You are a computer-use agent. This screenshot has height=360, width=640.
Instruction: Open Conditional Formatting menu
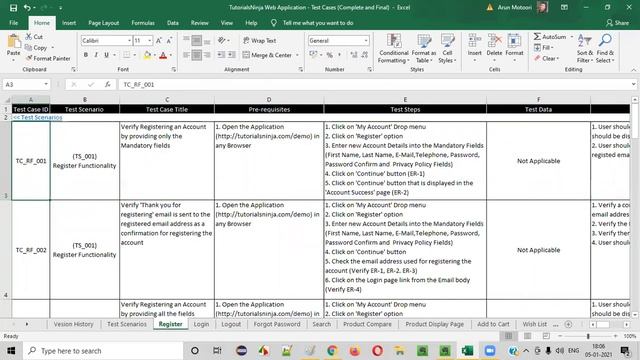point(393,49)
